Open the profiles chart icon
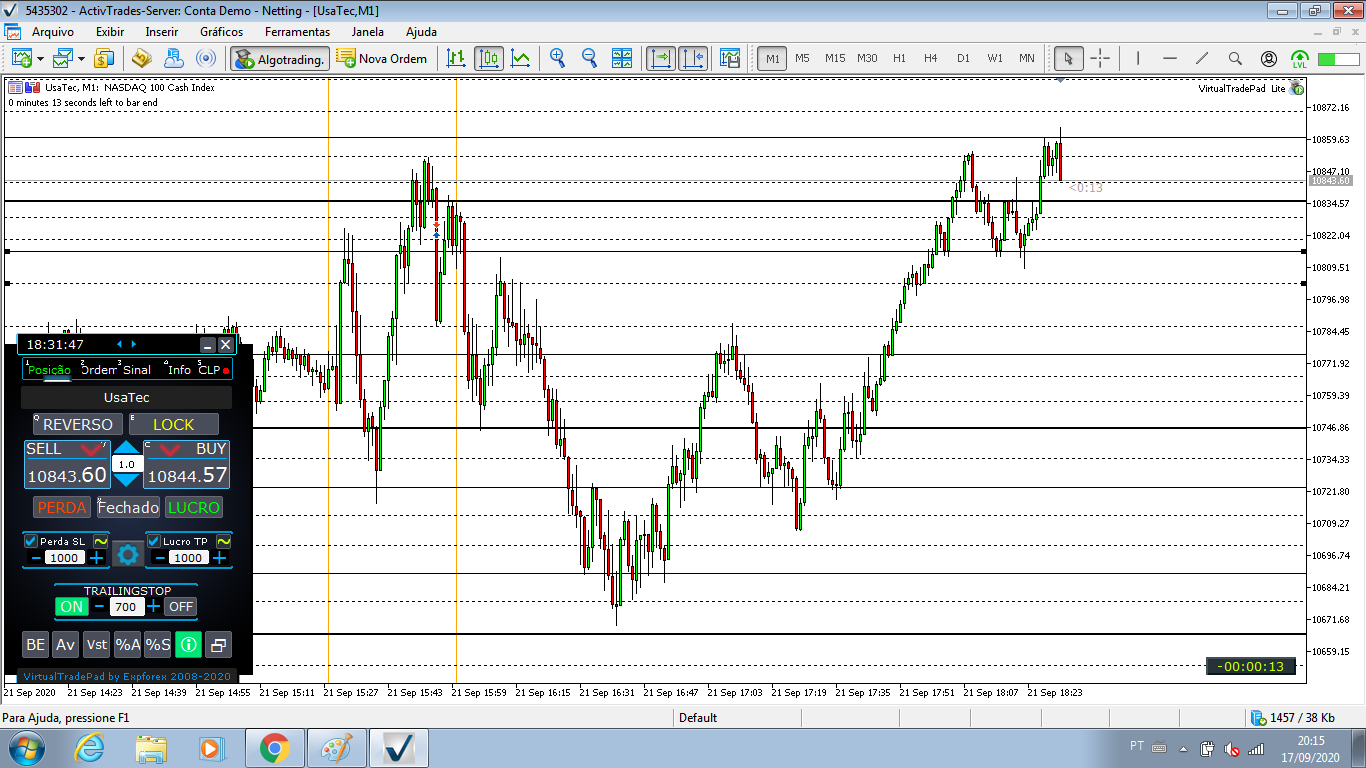The image size is (1366, 768). [x=64, y=58]
